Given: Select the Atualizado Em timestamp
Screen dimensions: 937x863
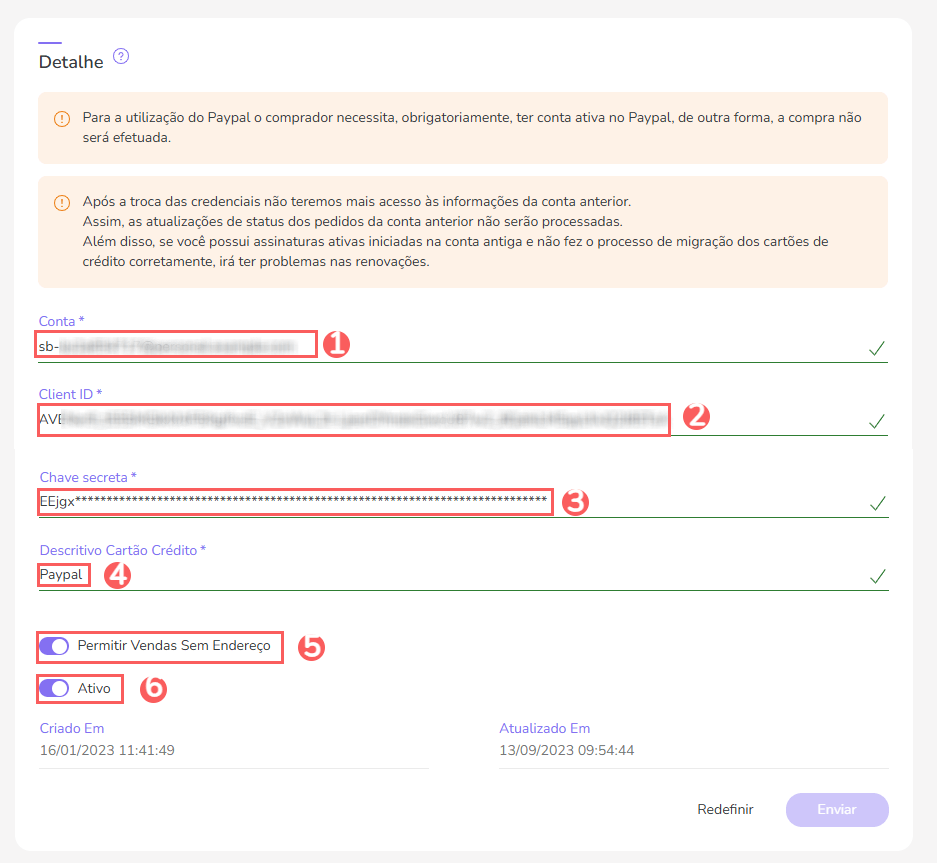Looking at the screenshot, I should point(565,749).
